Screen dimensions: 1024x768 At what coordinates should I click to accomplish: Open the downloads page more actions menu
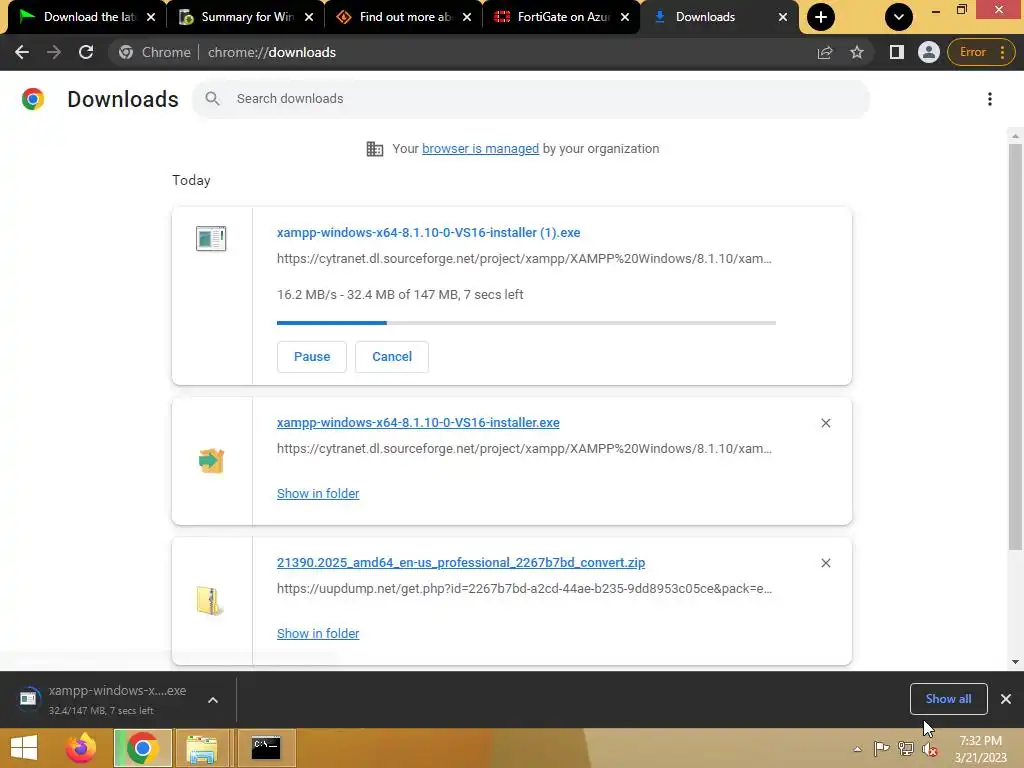click(x=990, y=99)
